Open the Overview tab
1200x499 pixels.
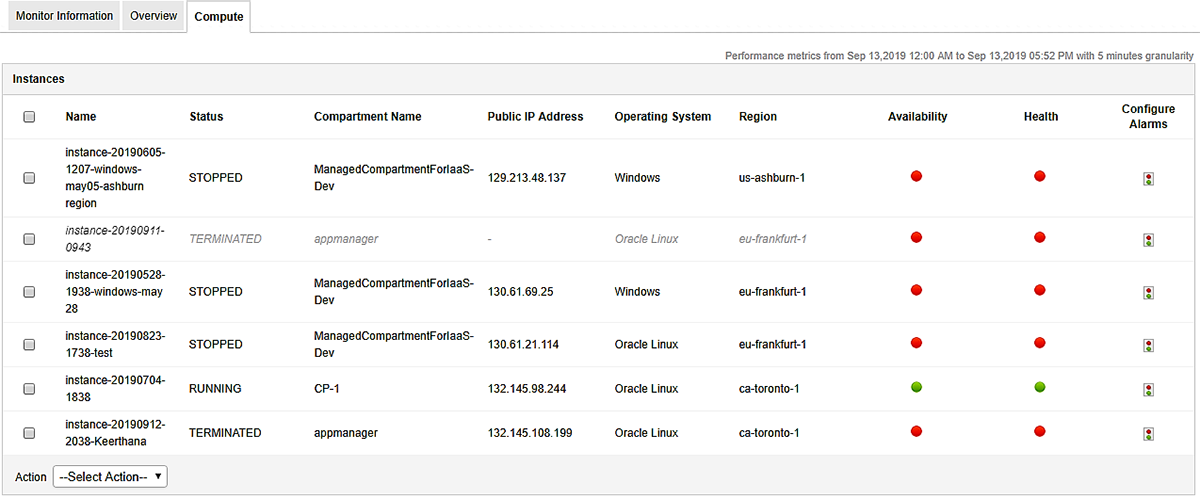[153, 16]
